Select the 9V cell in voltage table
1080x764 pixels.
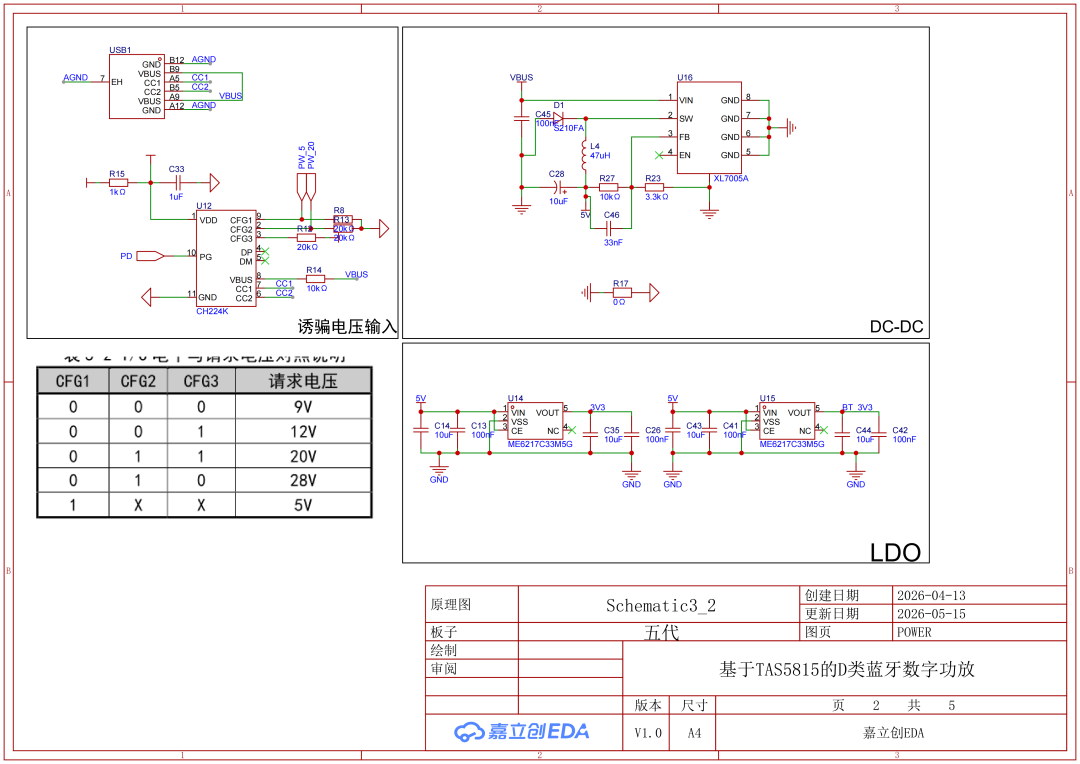[x=303, y=407]
